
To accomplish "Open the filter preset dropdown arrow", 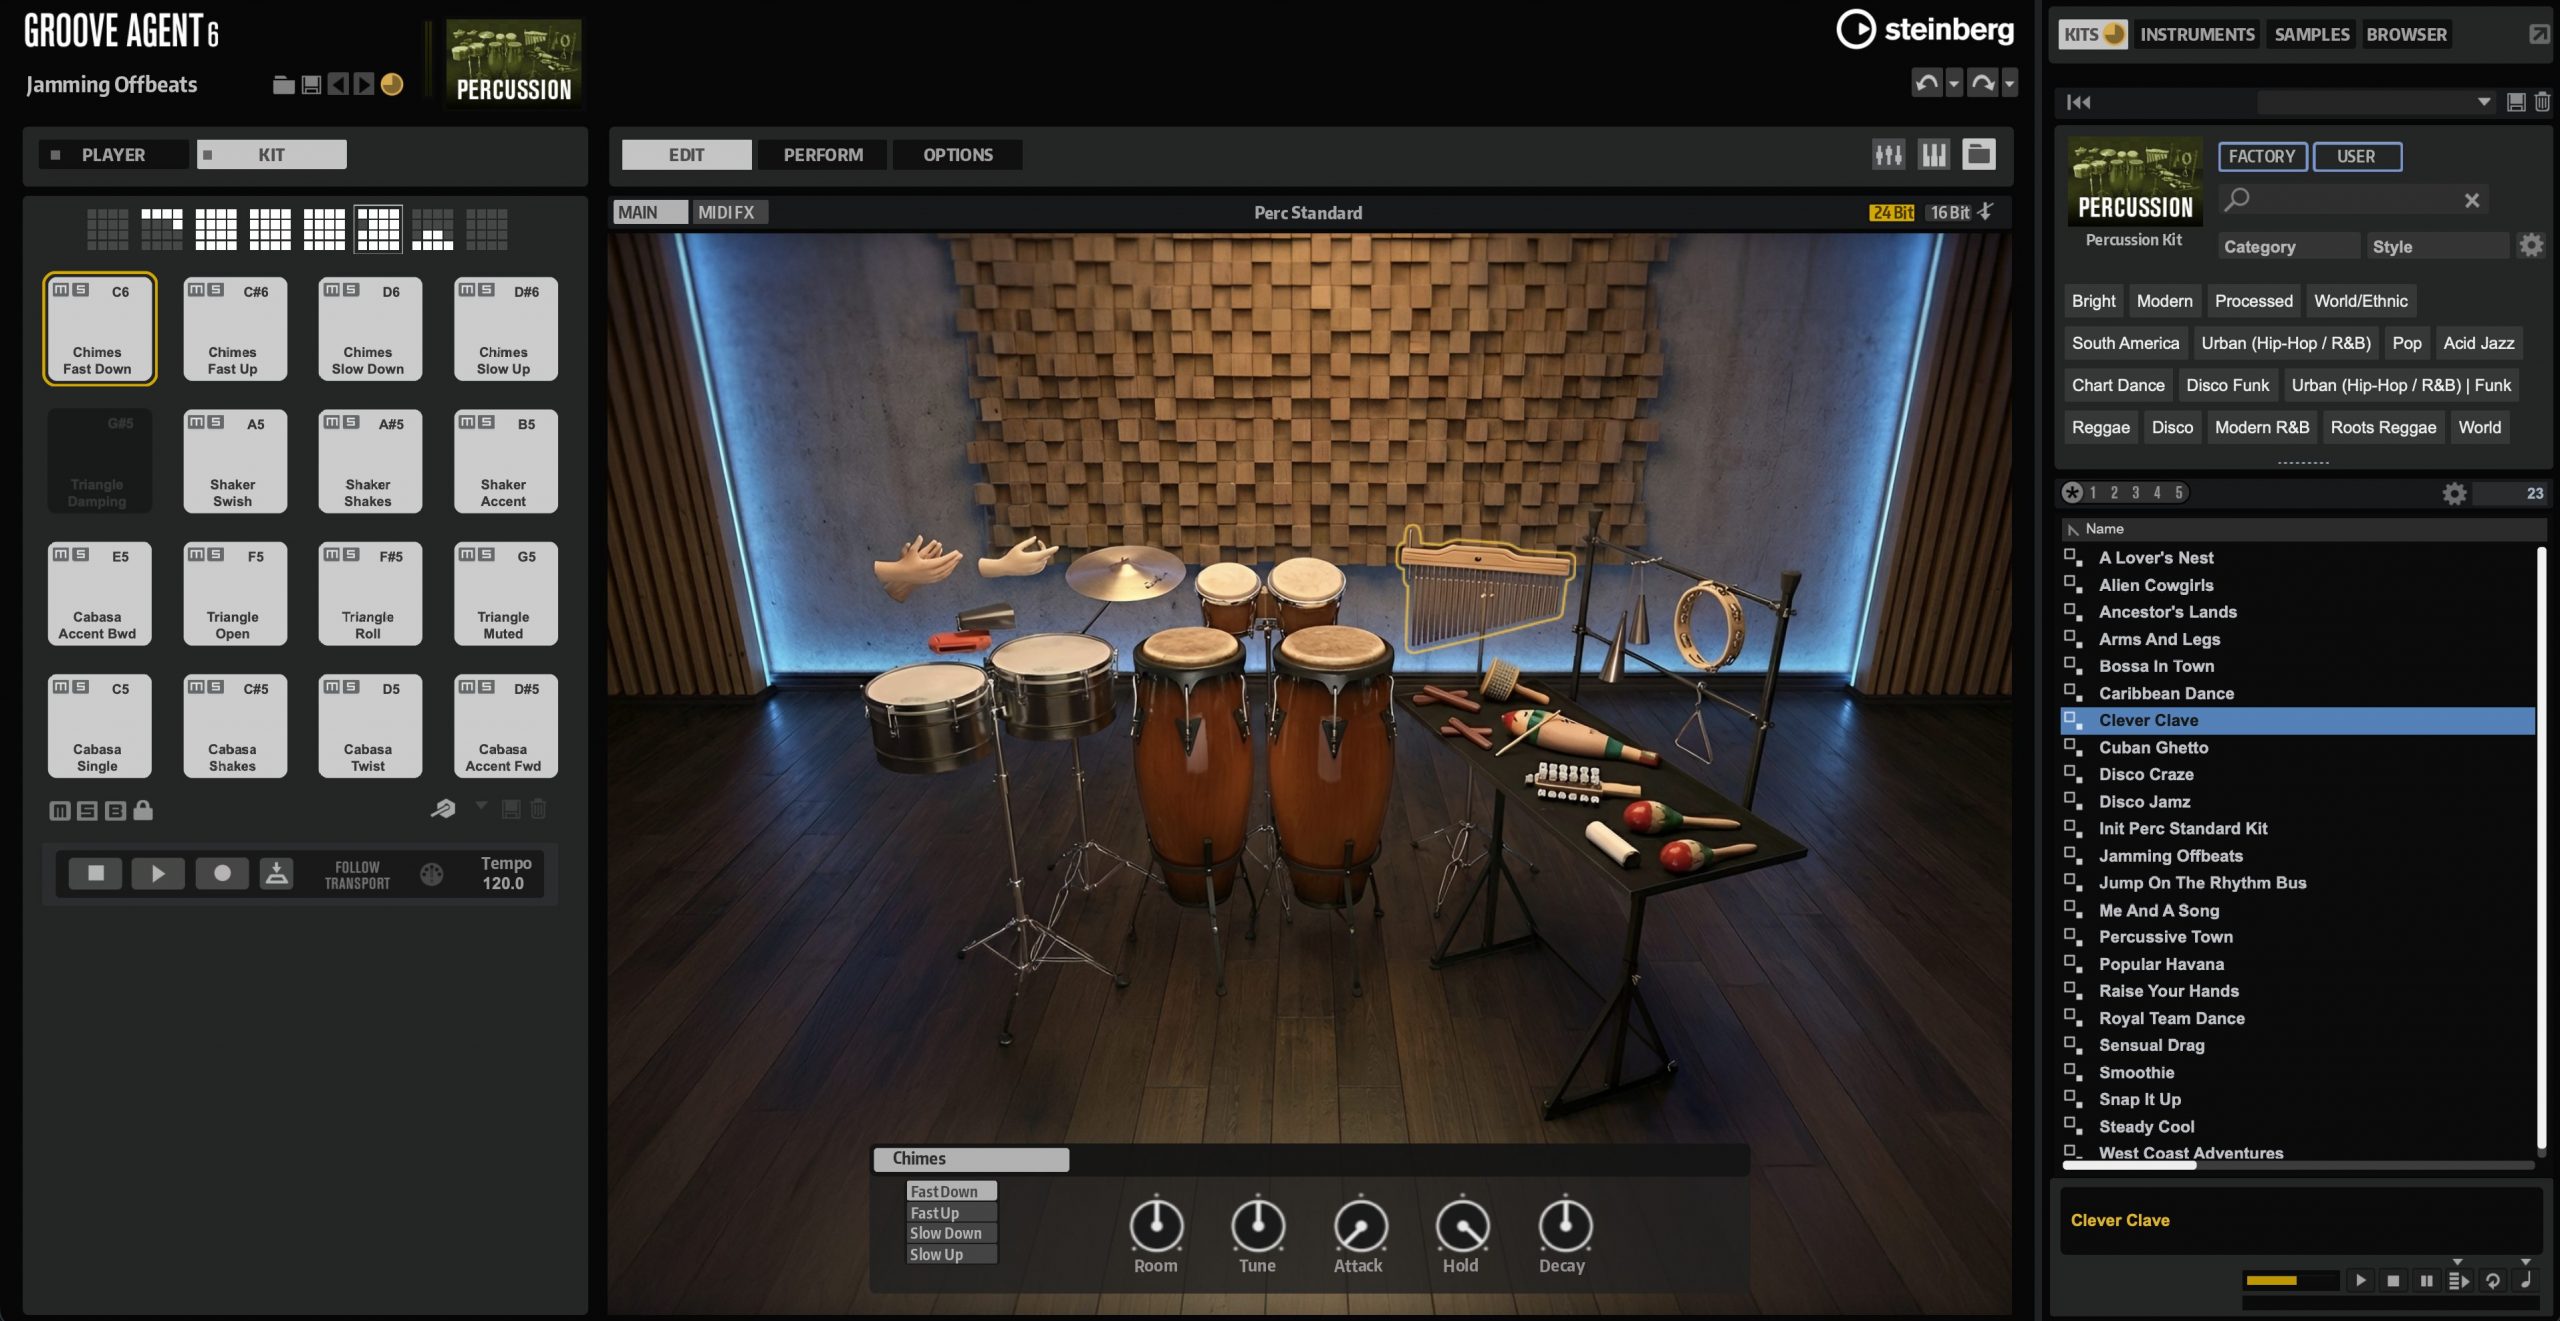I will pyautogui.click(x=2483, y=102).
